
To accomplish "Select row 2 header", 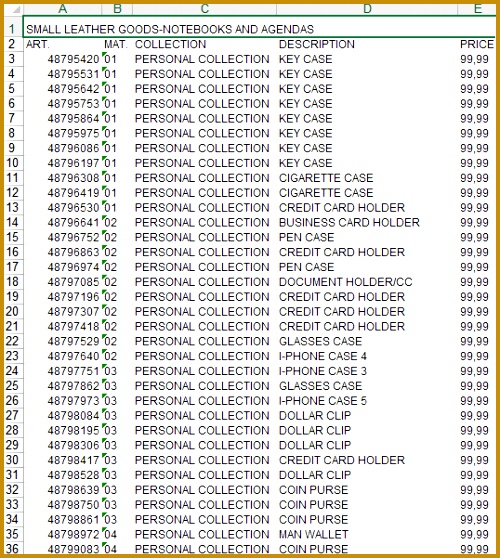I will point(13,44).
